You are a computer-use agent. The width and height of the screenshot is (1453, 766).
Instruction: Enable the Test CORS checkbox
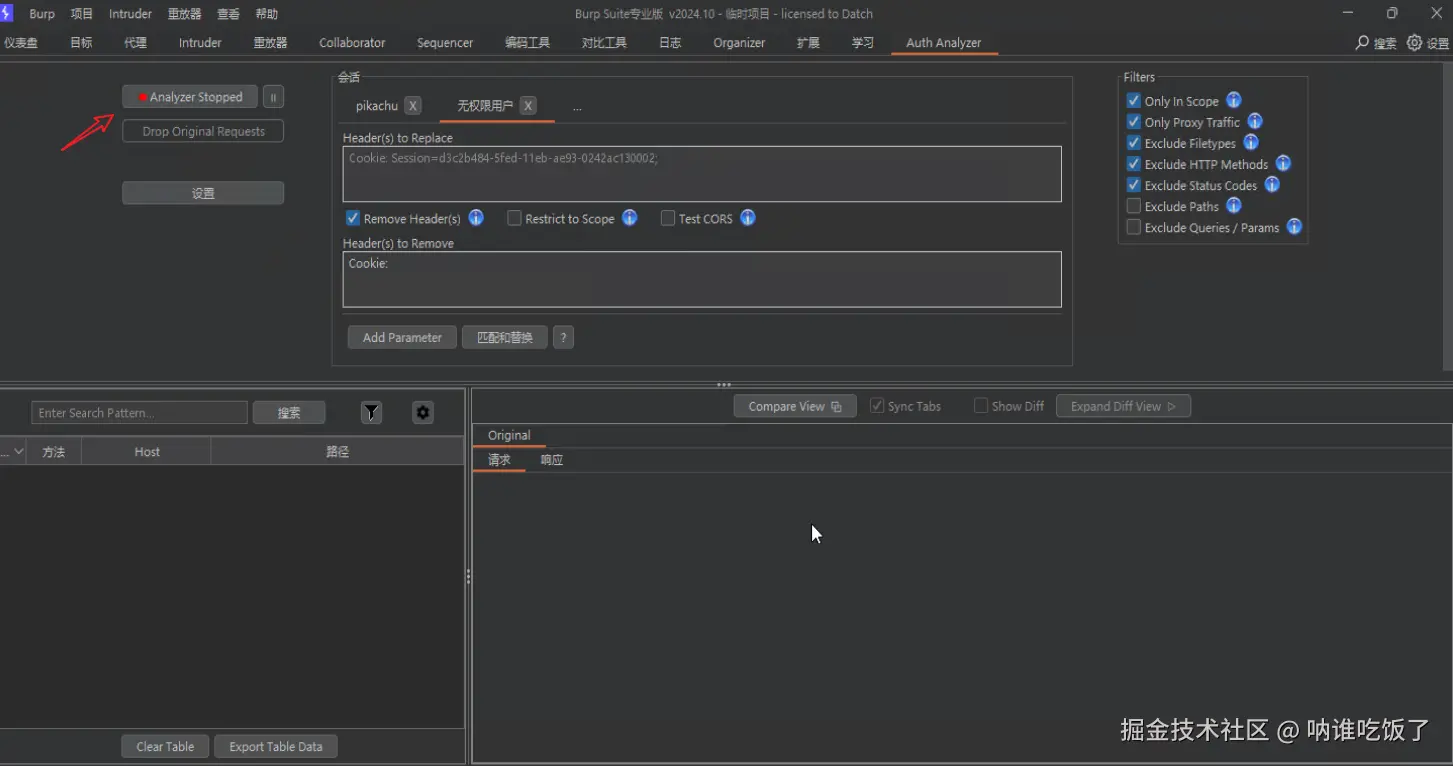tap(668, 218)
